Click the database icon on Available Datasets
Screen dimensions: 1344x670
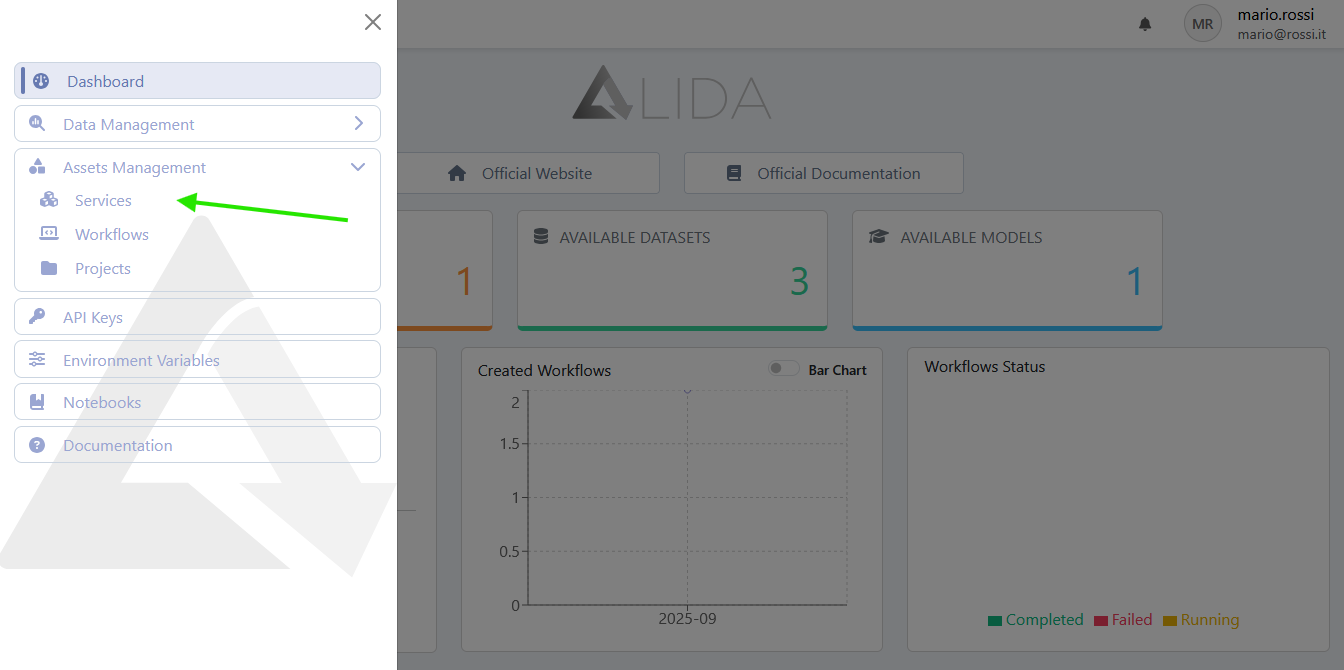(x=541, y=237)
